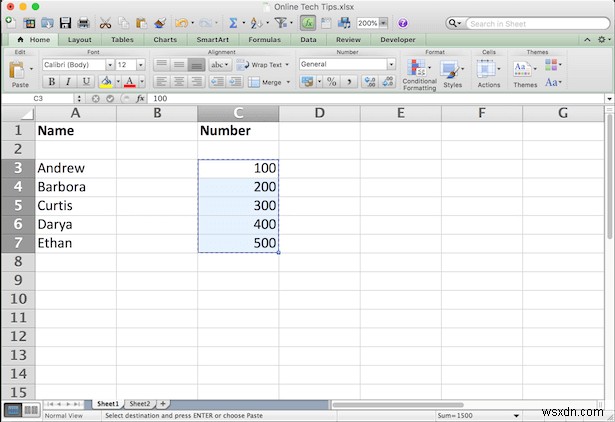Save the workbook with floppy icon
This screenshot has width=615, height=422.
coord(65,23)
